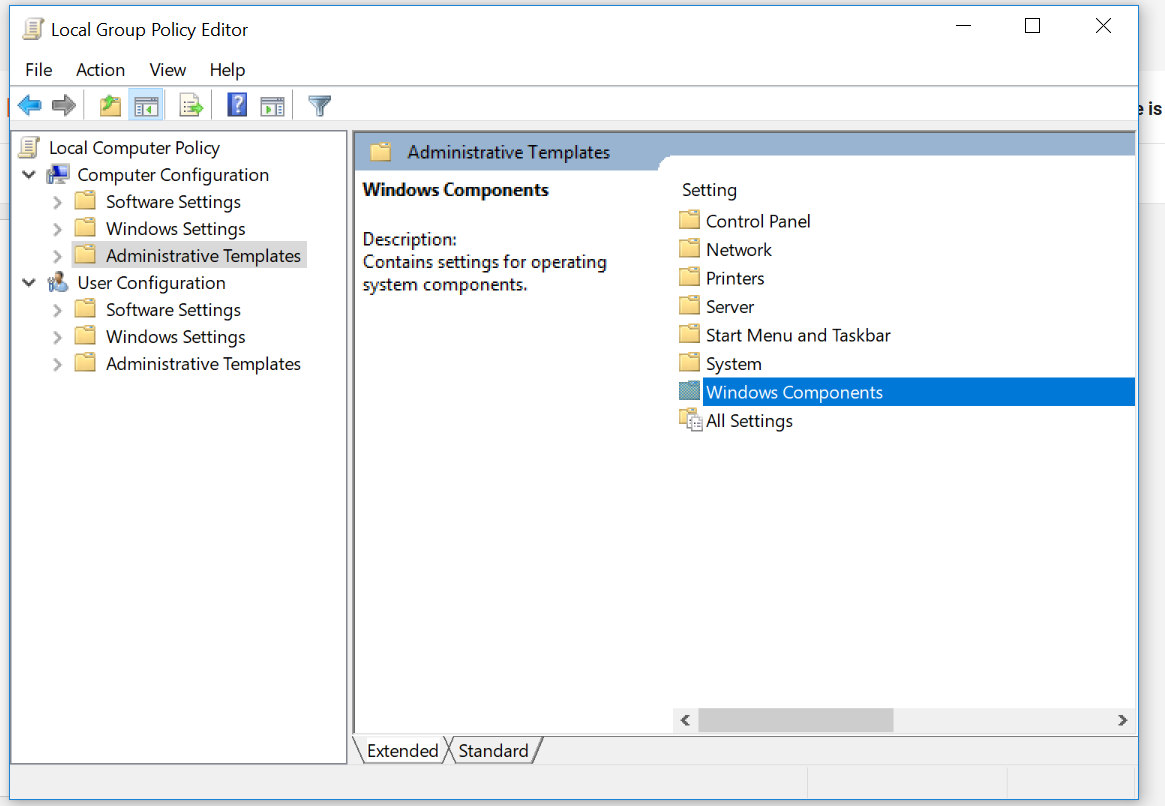The height and width of the screenshot is (806, 1165).
Task: Click the Back arrow toolbar icon
Action: click(x=30, y=105)
